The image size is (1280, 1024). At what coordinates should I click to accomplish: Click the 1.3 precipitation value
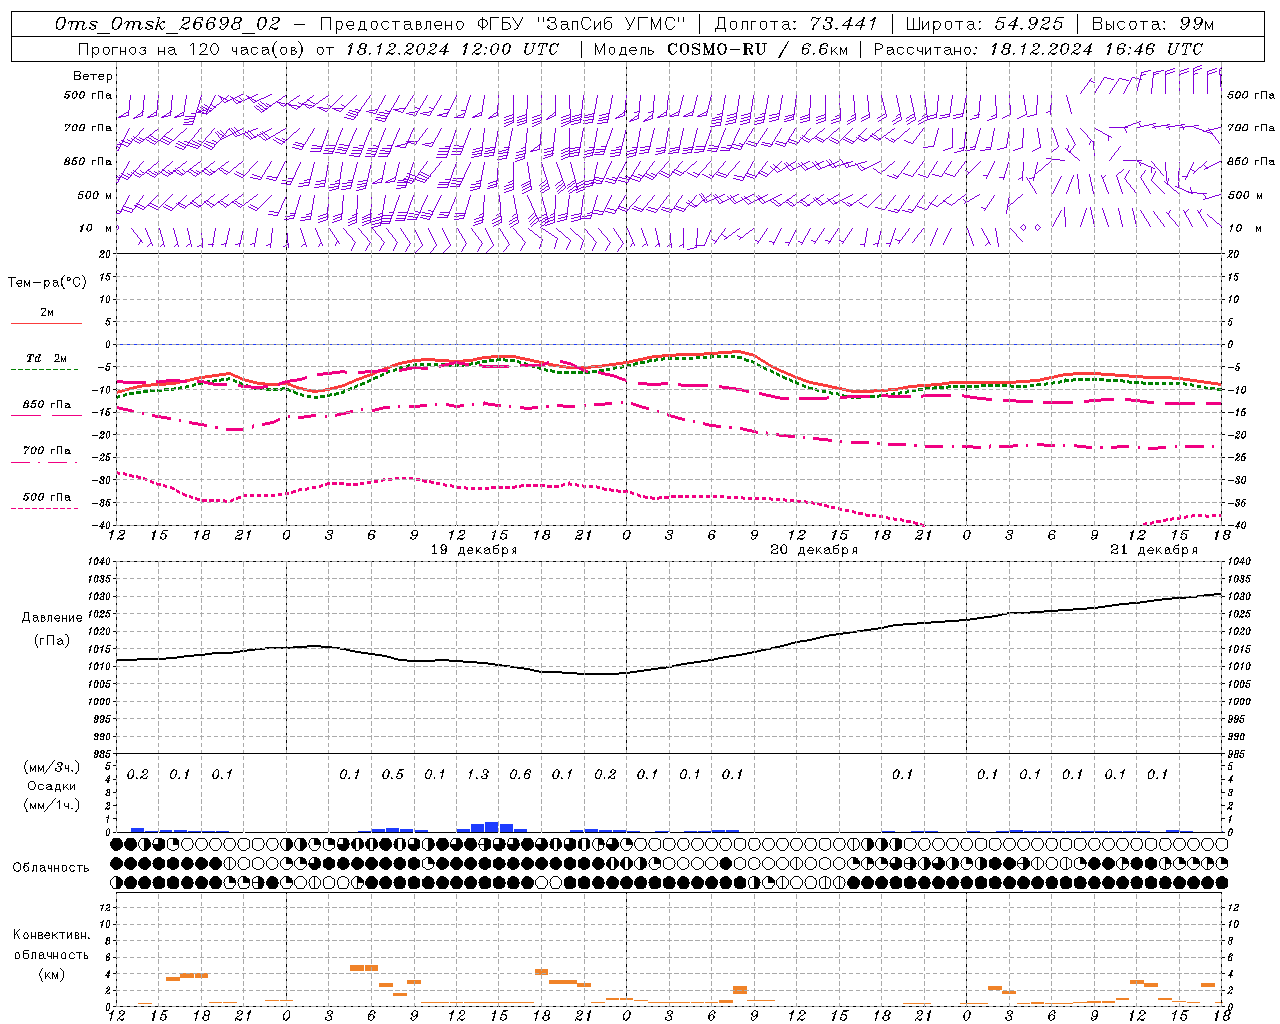coord(478,774)
